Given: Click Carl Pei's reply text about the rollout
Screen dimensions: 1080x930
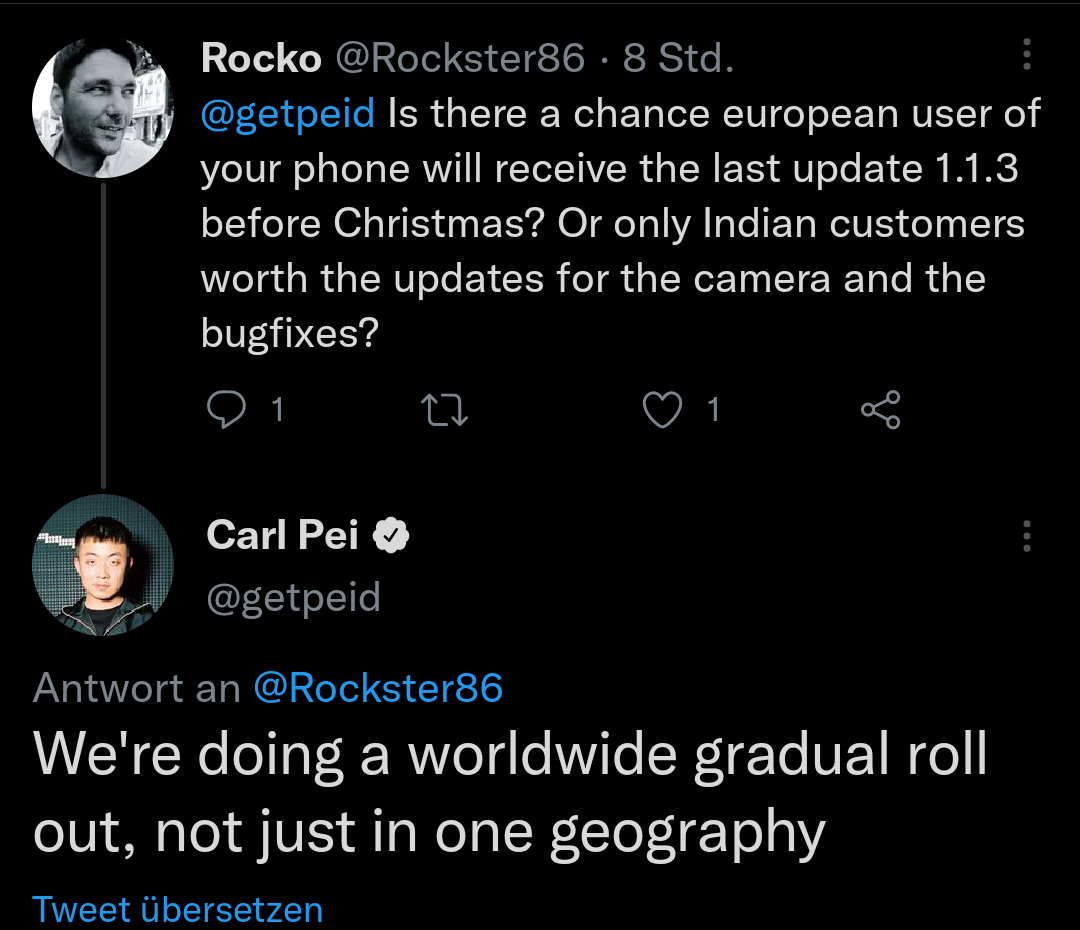Looking at the screenshot, I should click(x=510, y=795).
